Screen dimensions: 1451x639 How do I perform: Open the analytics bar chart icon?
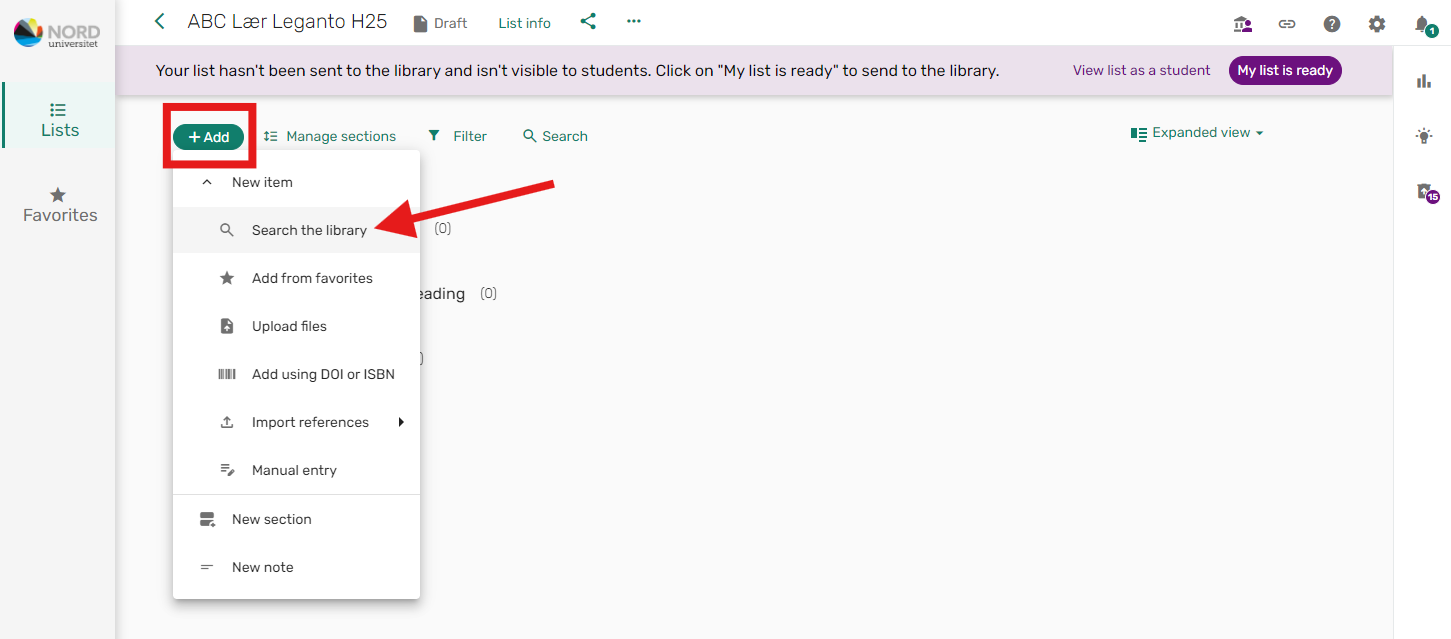click(1424, 82)
